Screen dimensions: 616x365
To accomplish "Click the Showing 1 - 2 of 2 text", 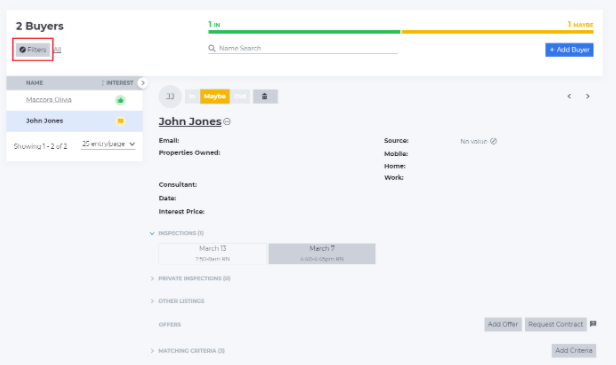I will coord(40,146).
